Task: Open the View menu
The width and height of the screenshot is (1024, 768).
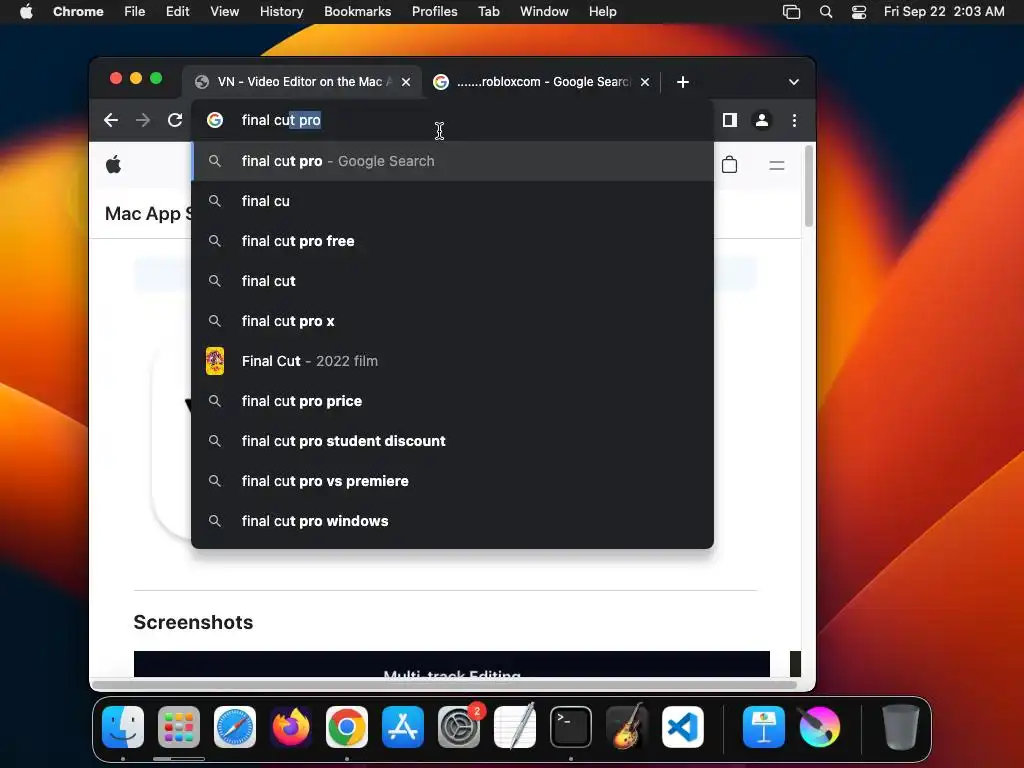Action: pos(224,11)
